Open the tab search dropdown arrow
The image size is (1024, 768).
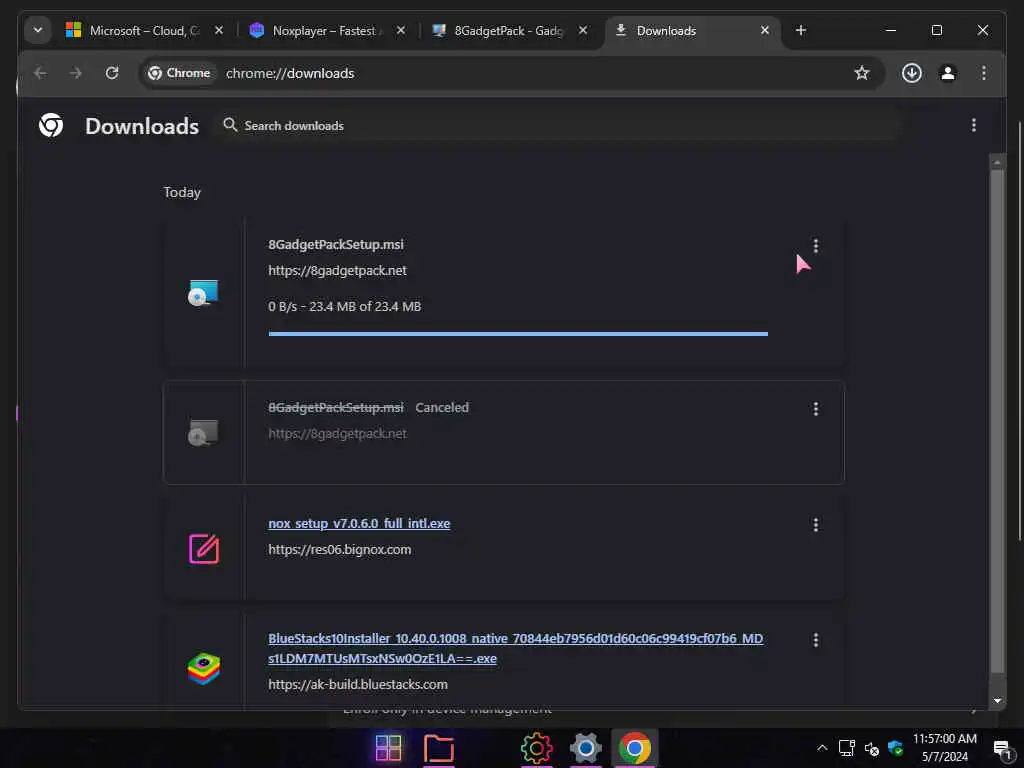click(38, 30)
